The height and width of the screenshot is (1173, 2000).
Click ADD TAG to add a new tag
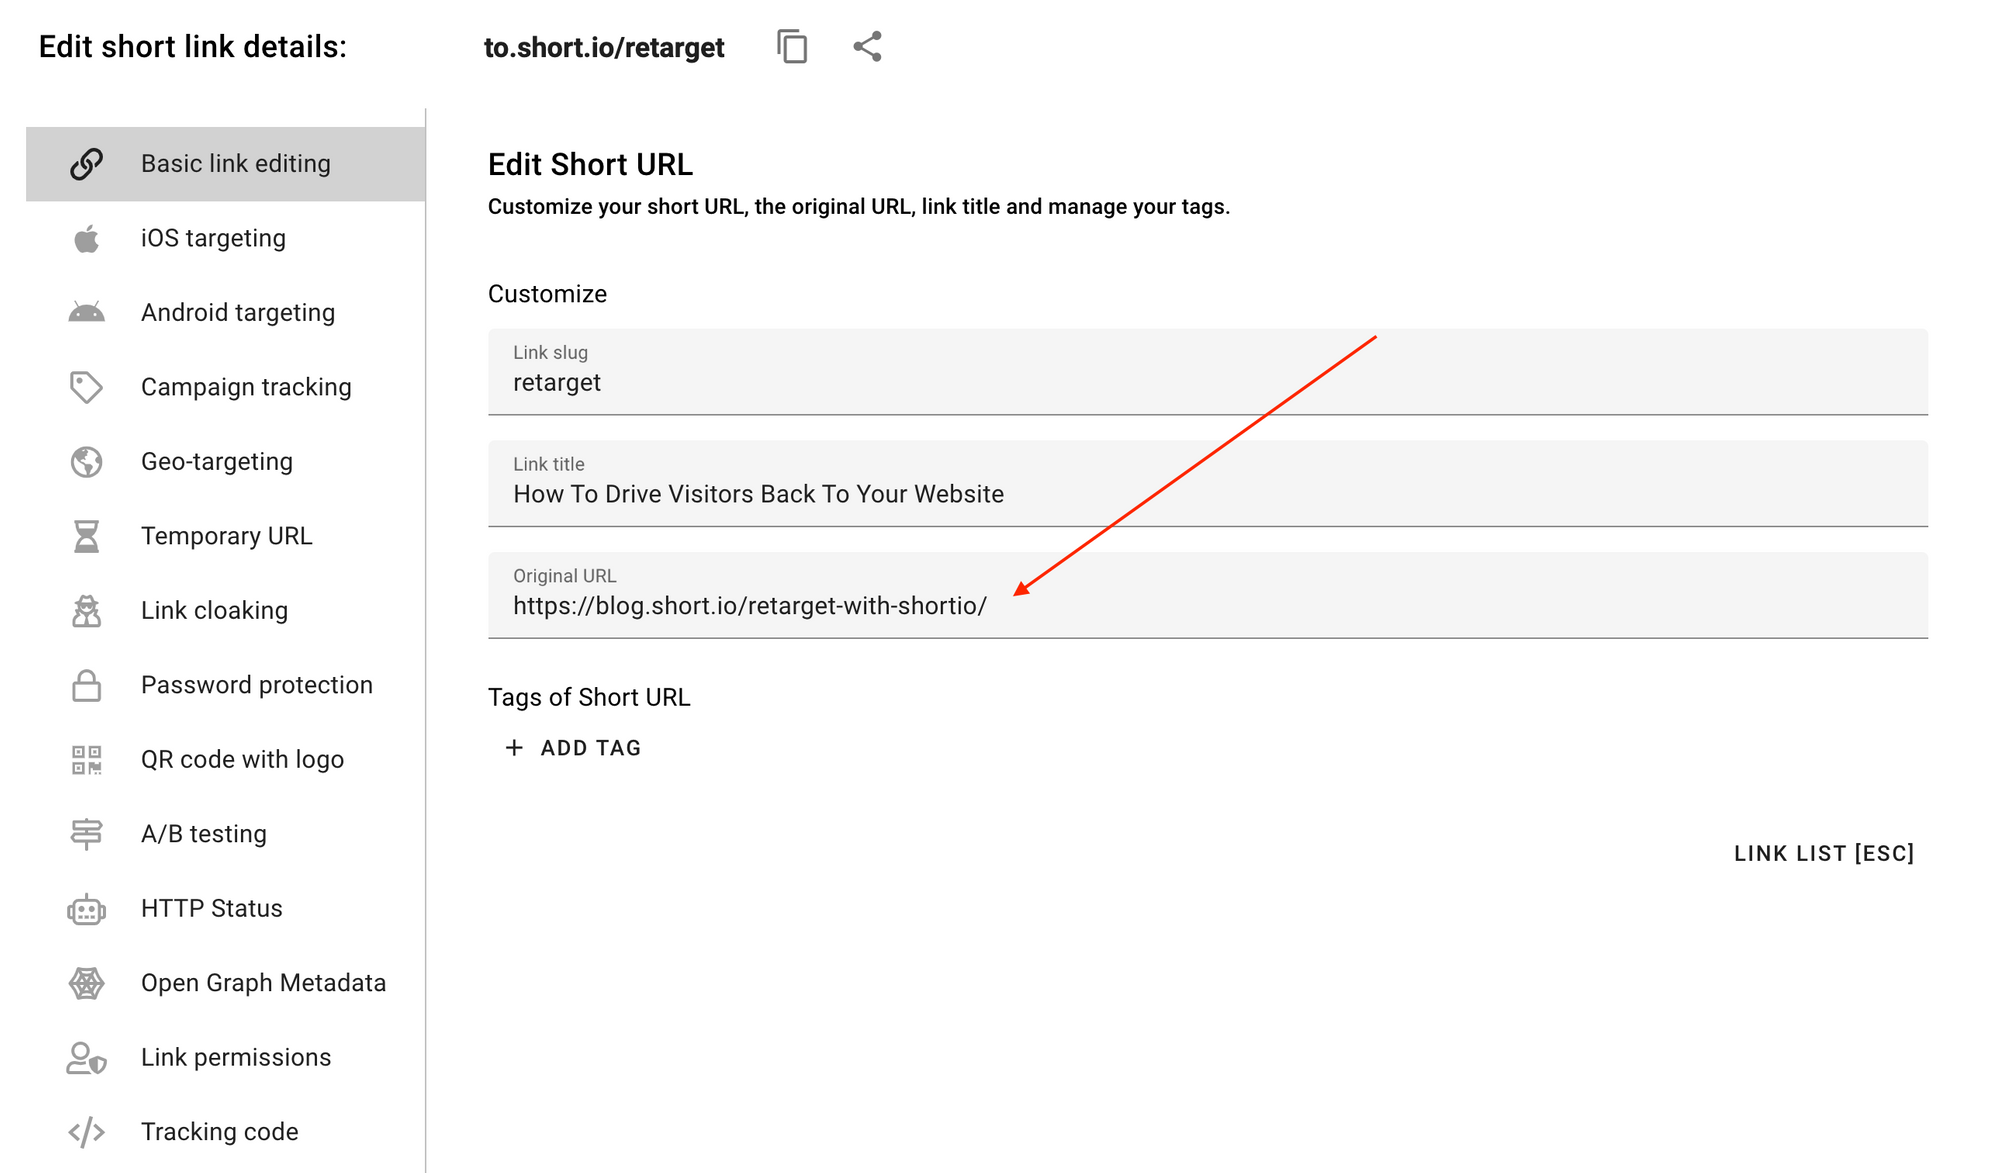(x=574, y=747)
